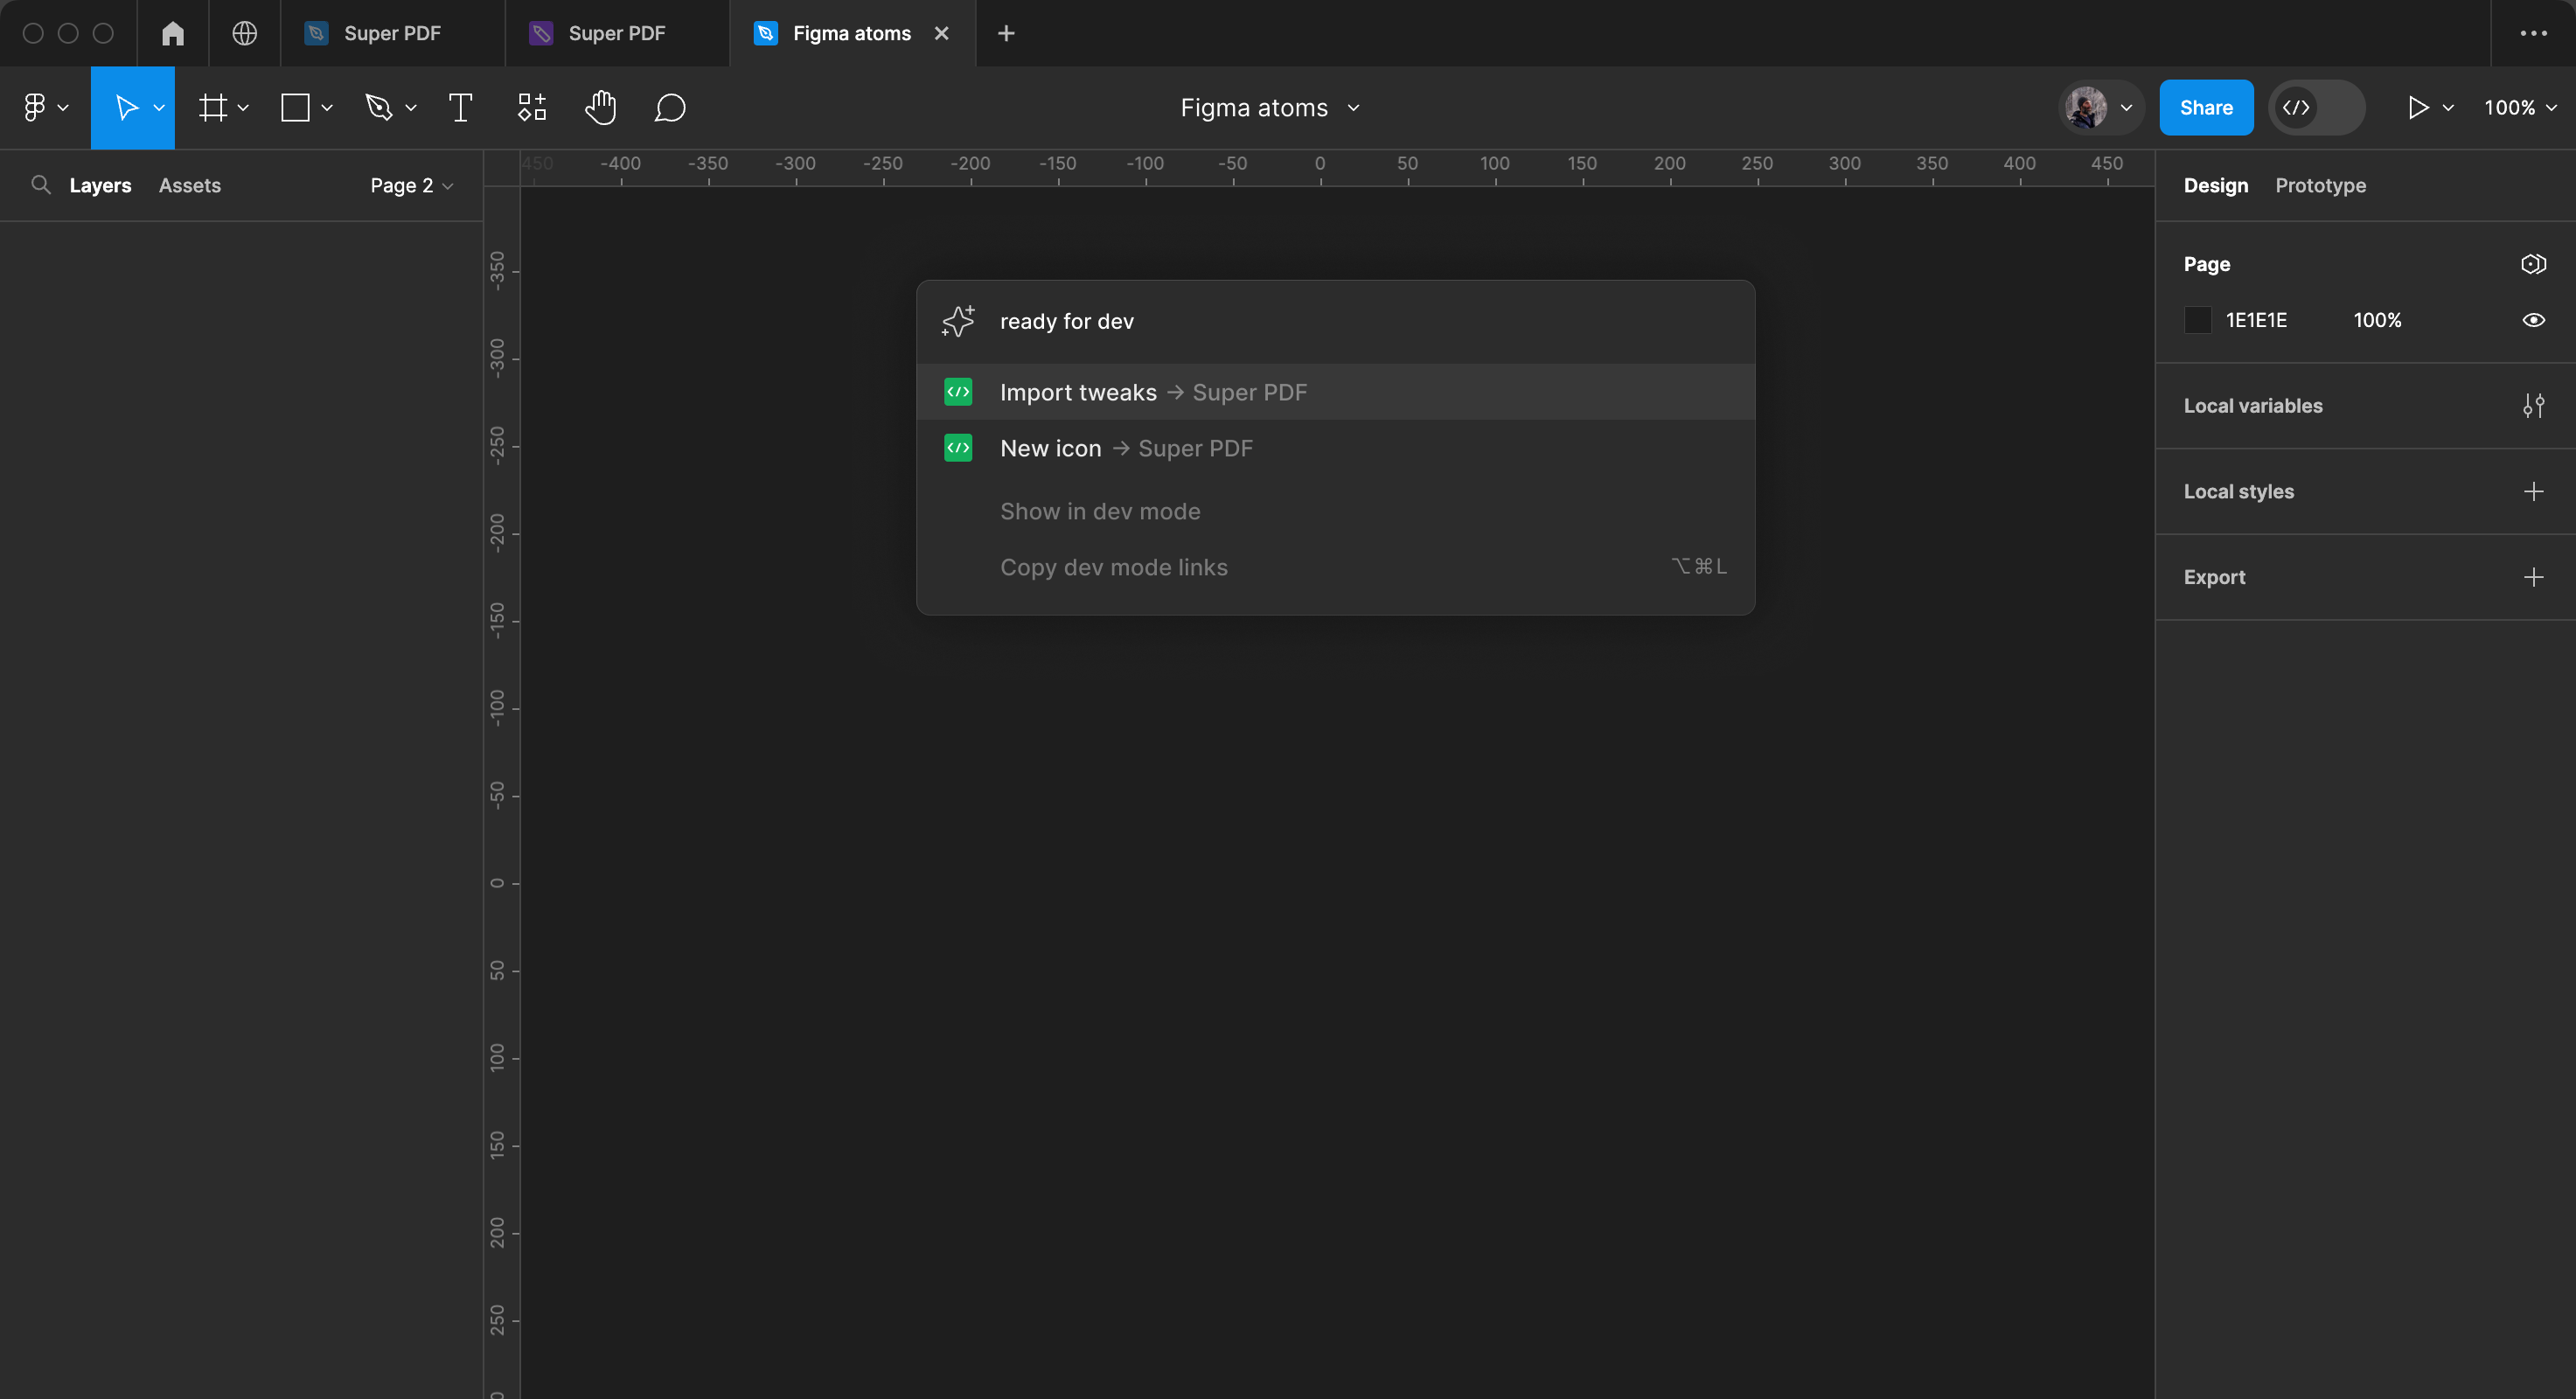Open a new tab with plus icon

(x=1006, y=33)
